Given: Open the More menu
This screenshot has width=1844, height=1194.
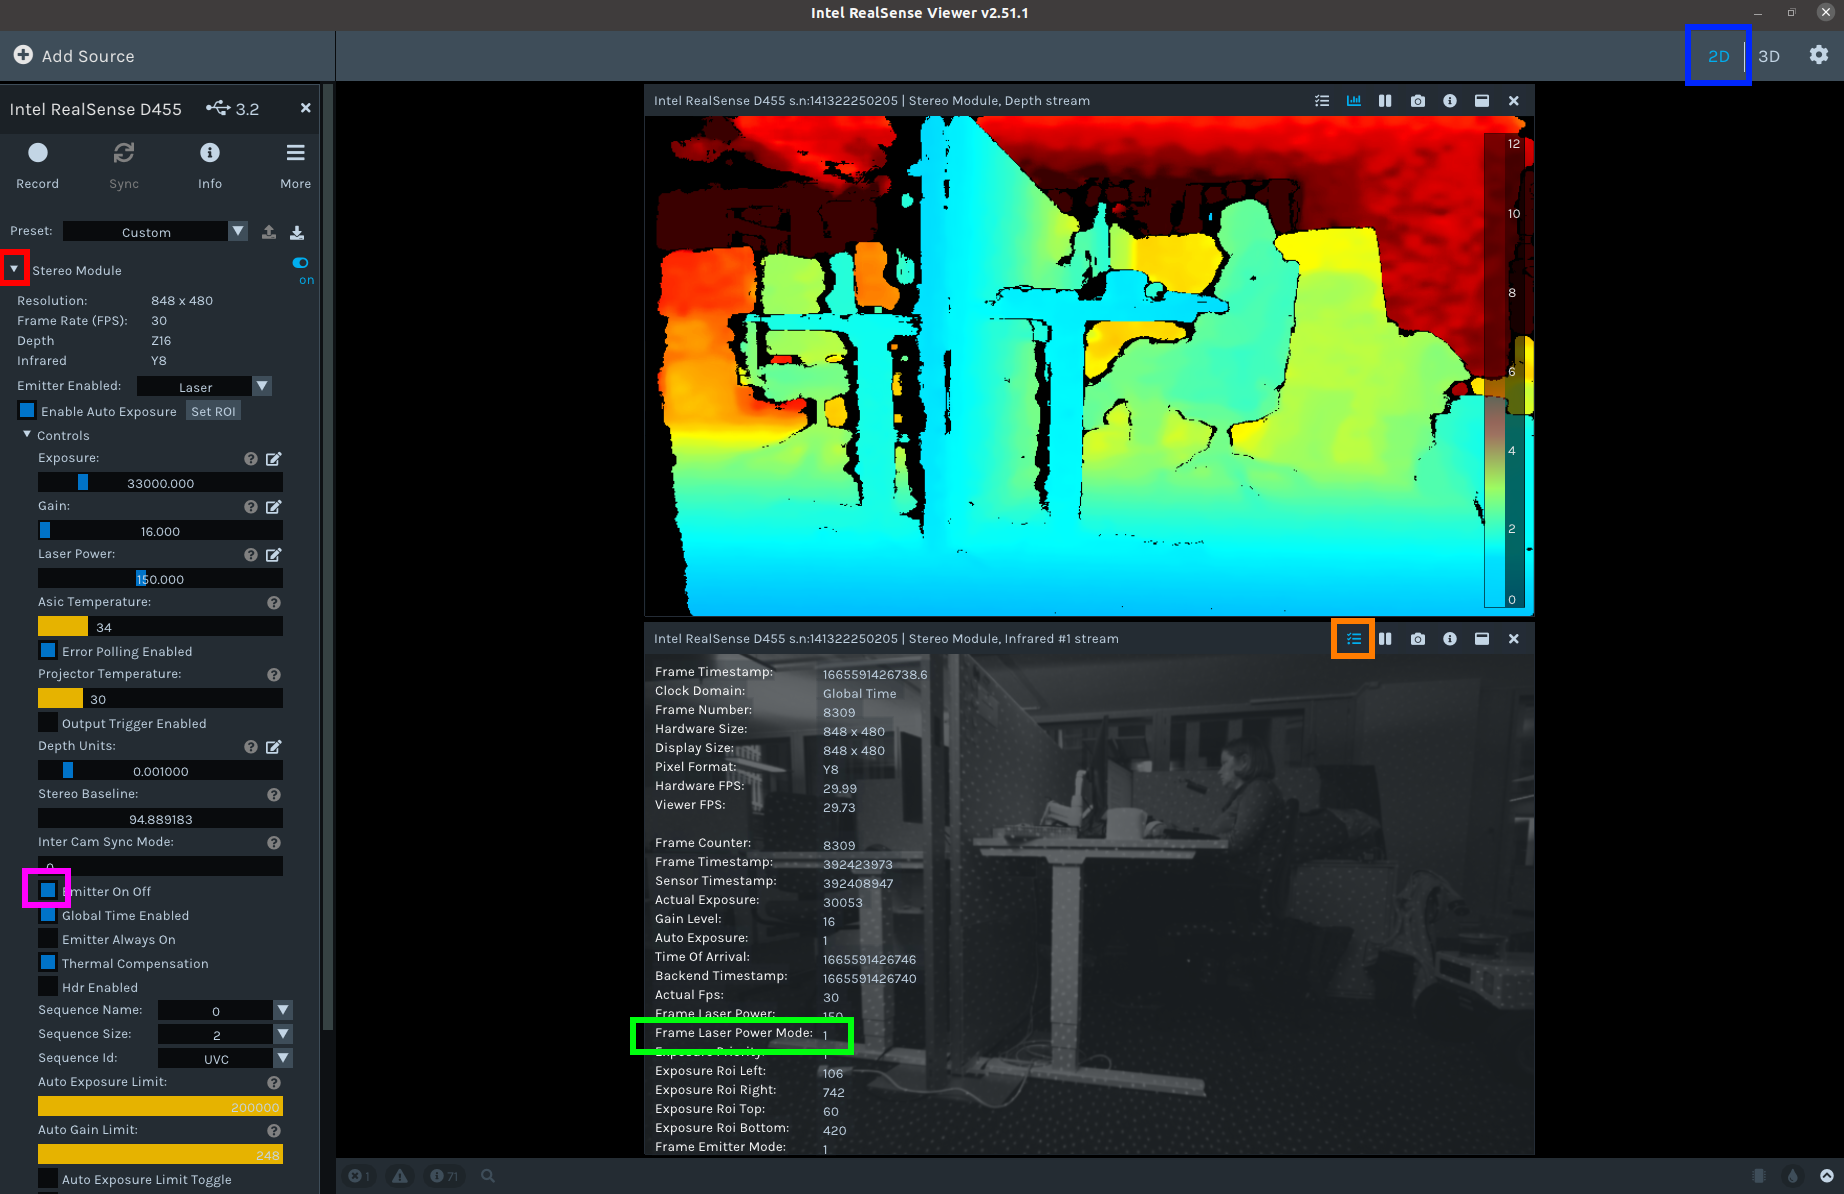Looking at the screenshot, I should pos(295,163).
